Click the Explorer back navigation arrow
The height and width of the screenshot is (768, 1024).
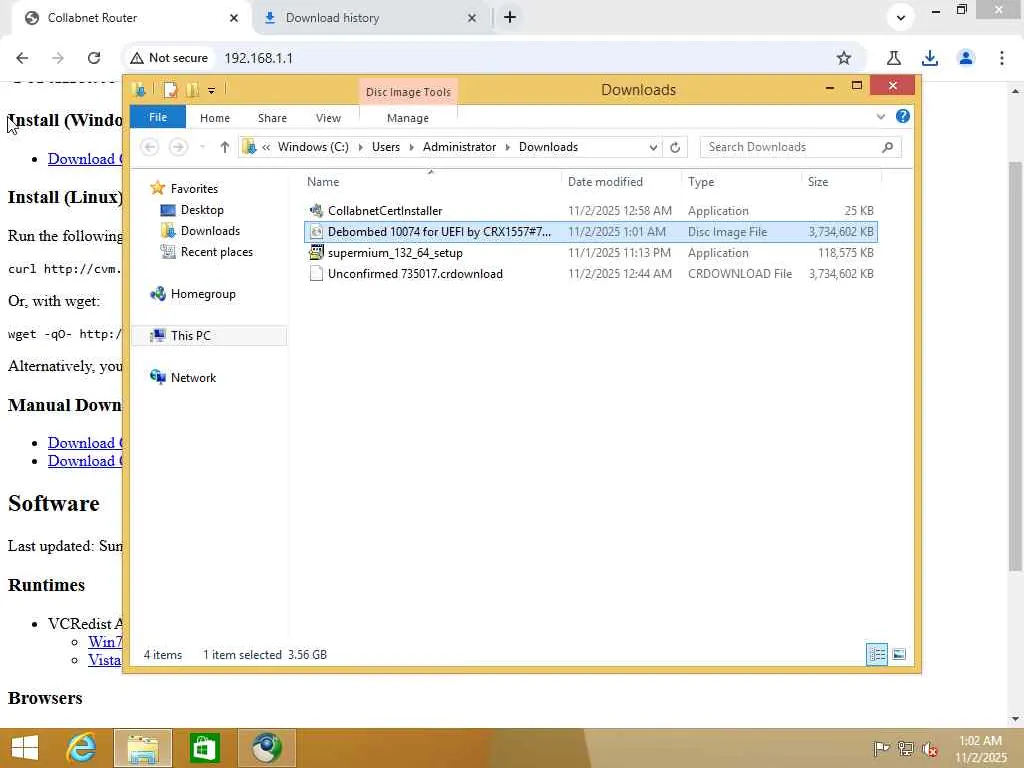pos(150,147)
